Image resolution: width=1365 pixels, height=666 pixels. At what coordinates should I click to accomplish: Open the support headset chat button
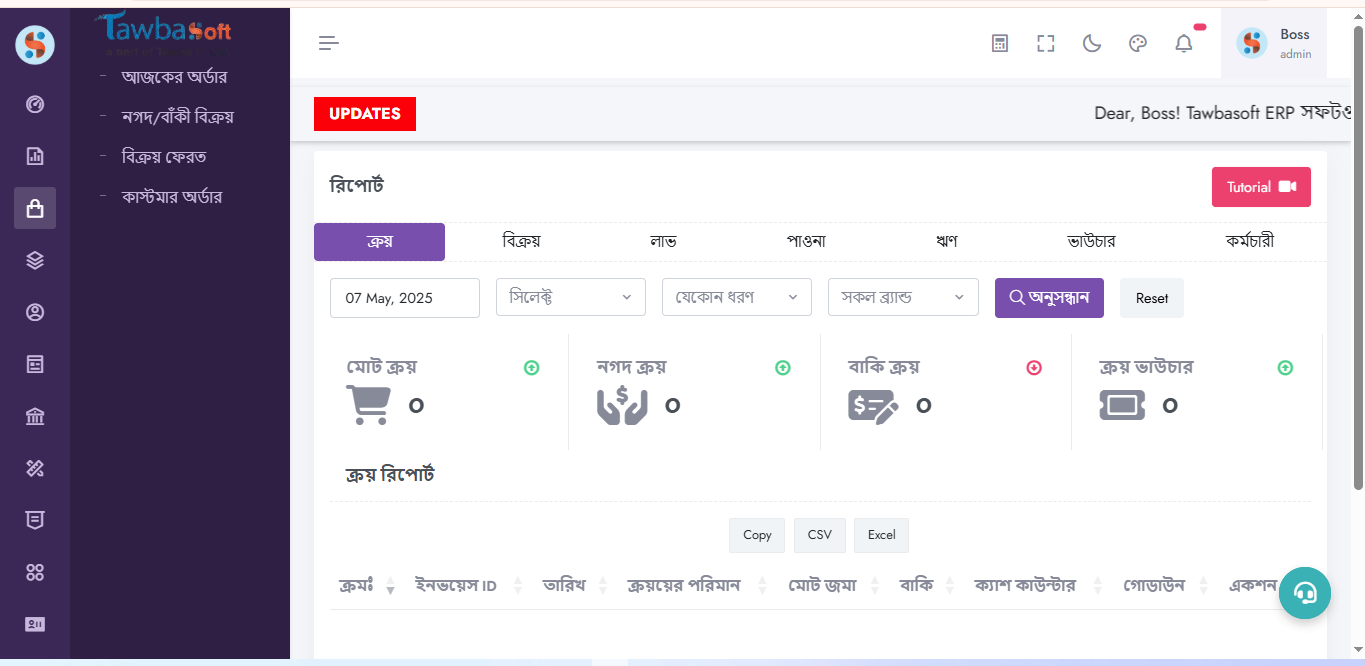click(1304, 593)
